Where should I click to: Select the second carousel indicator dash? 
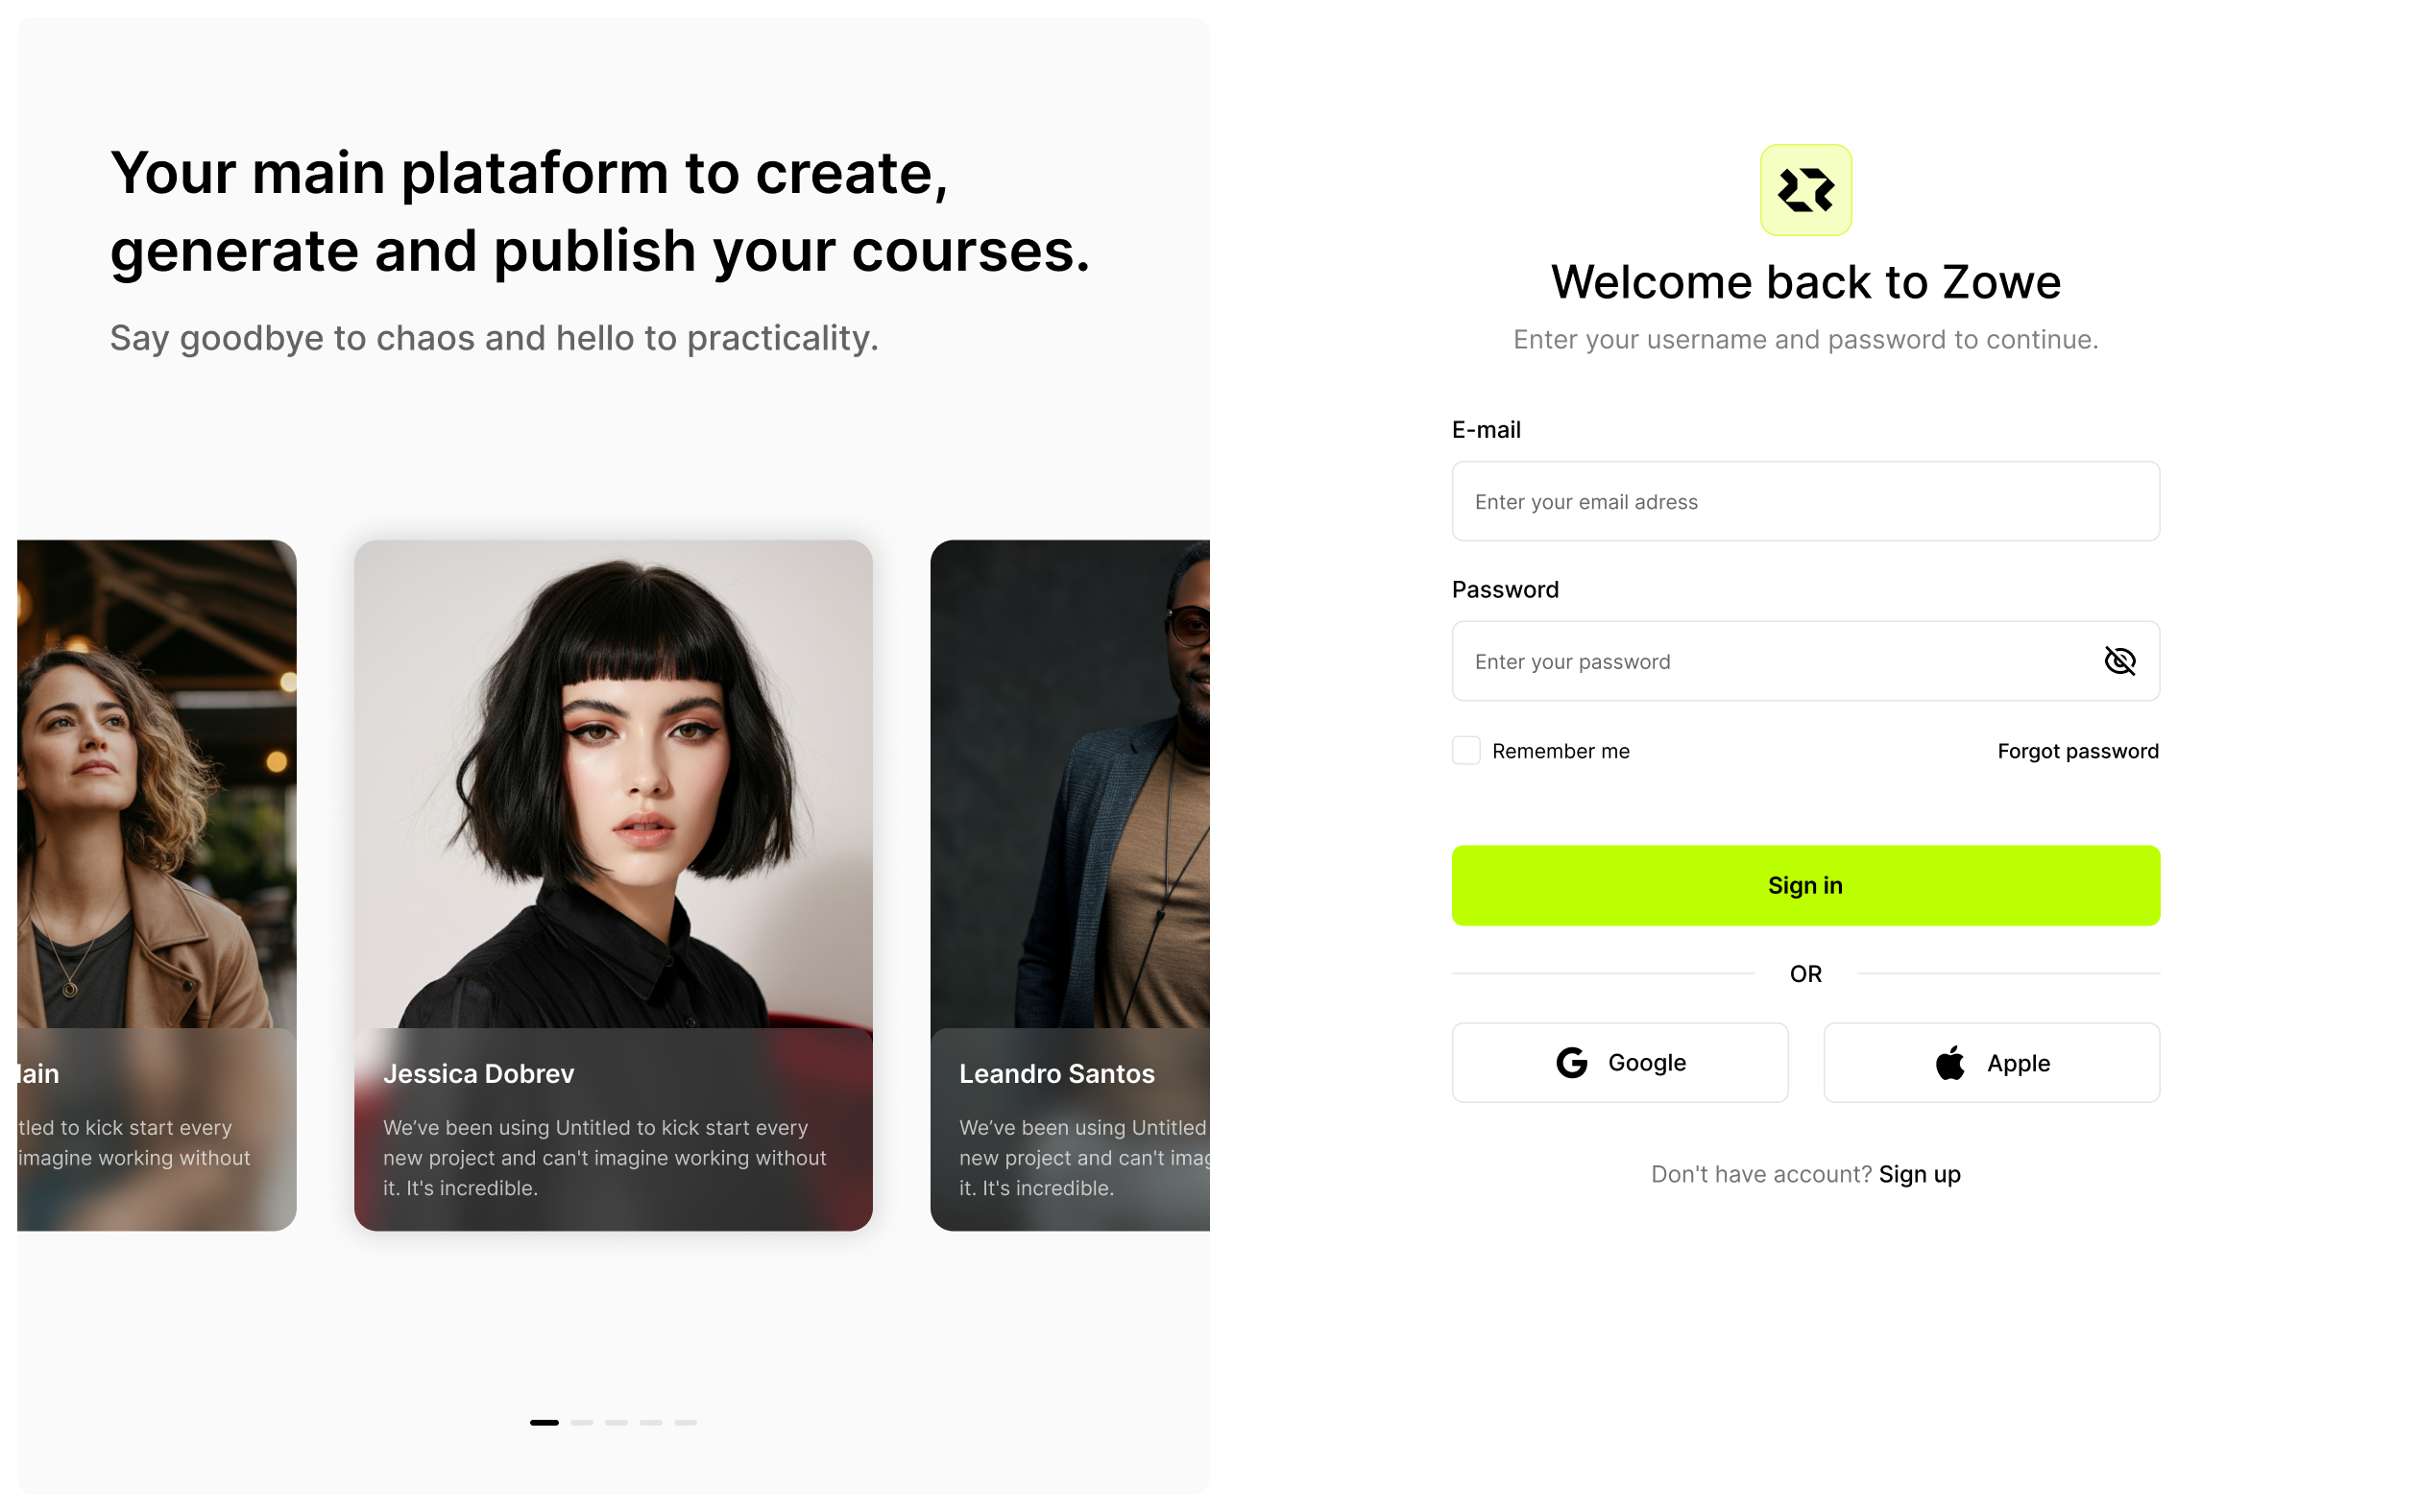pos(582,1422)
